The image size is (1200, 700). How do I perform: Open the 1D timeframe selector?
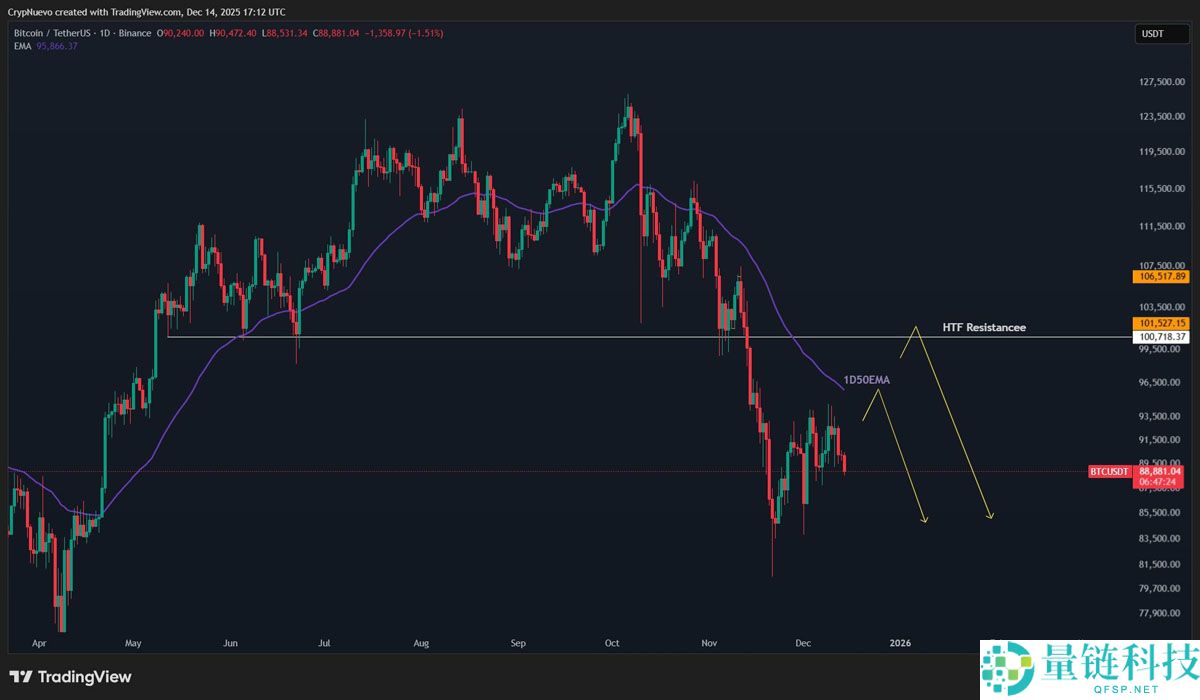click(x=103, y=32)
